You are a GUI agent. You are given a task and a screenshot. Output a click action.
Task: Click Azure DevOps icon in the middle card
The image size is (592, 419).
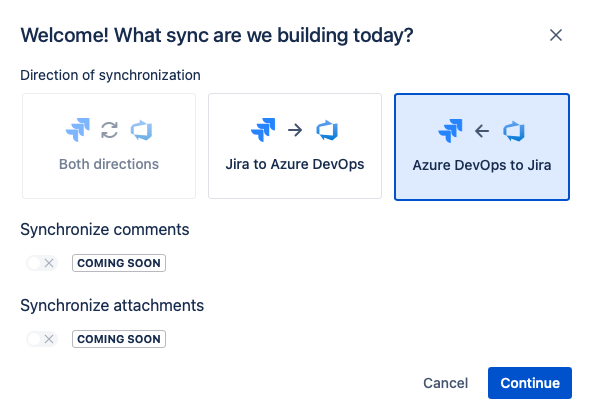click(327, 130)
